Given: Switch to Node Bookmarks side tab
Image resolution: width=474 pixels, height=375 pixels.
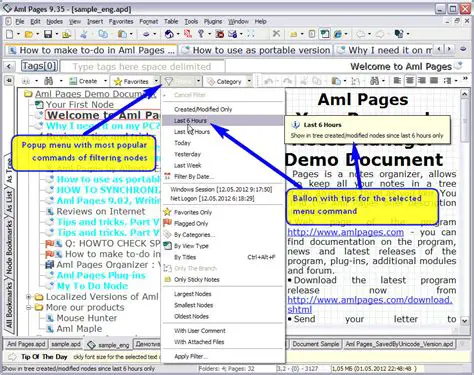Looking at the screenshot, I should pyautogui.click(x=9, y=247).
